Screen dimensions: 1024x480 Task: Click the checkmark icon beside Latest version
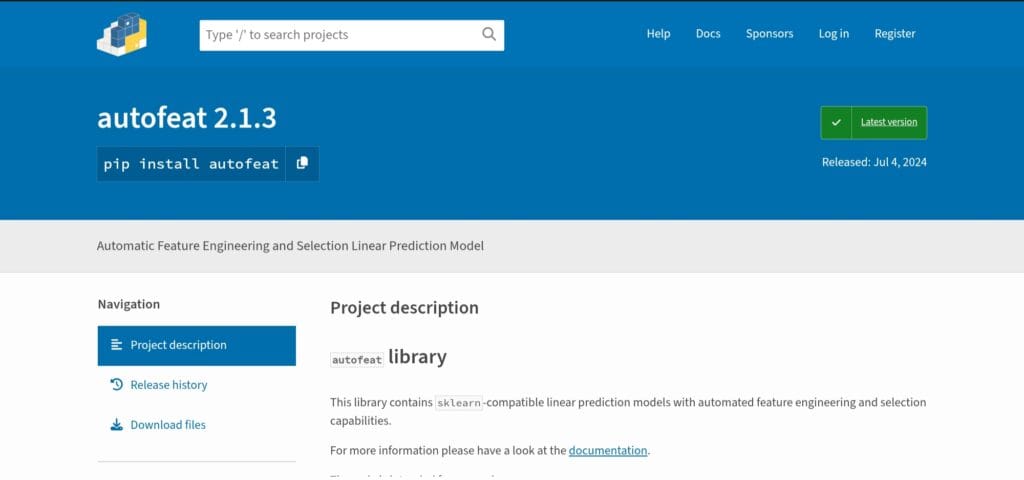pos(836,122)
